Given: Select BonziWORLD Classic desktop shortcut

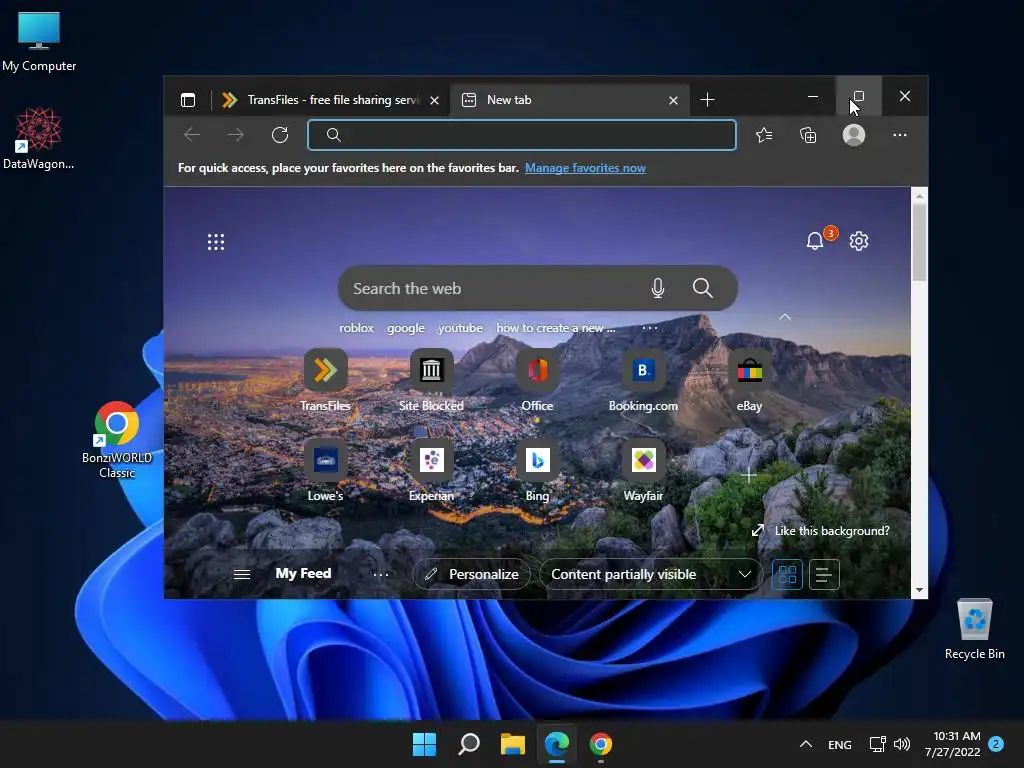Looking at the screenshot, I should point(117,440).
